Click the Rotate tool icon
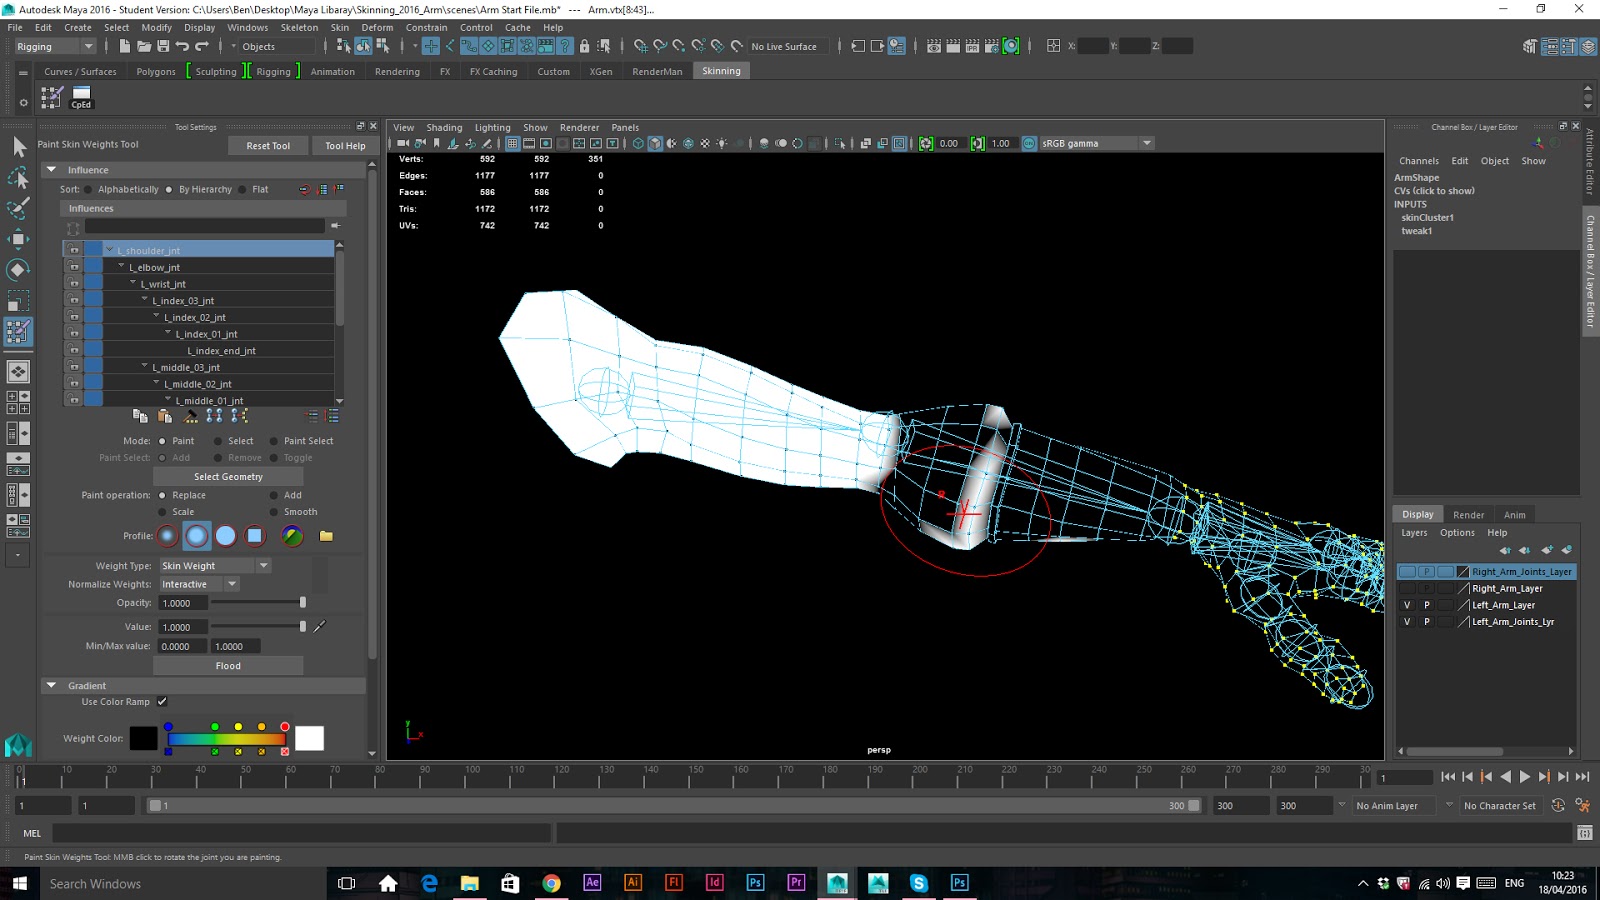 coord(18,270)
